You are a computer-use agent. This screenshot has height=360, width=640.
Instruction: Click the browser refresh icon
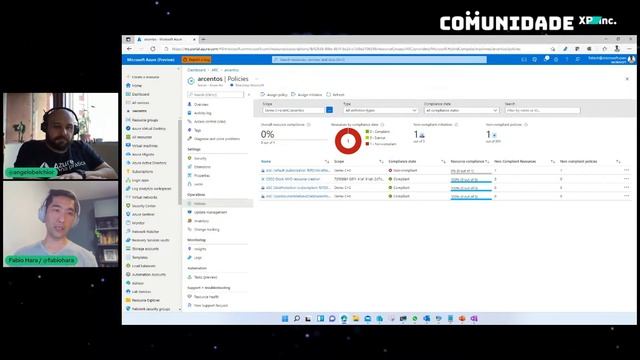(x=153, y=49)
